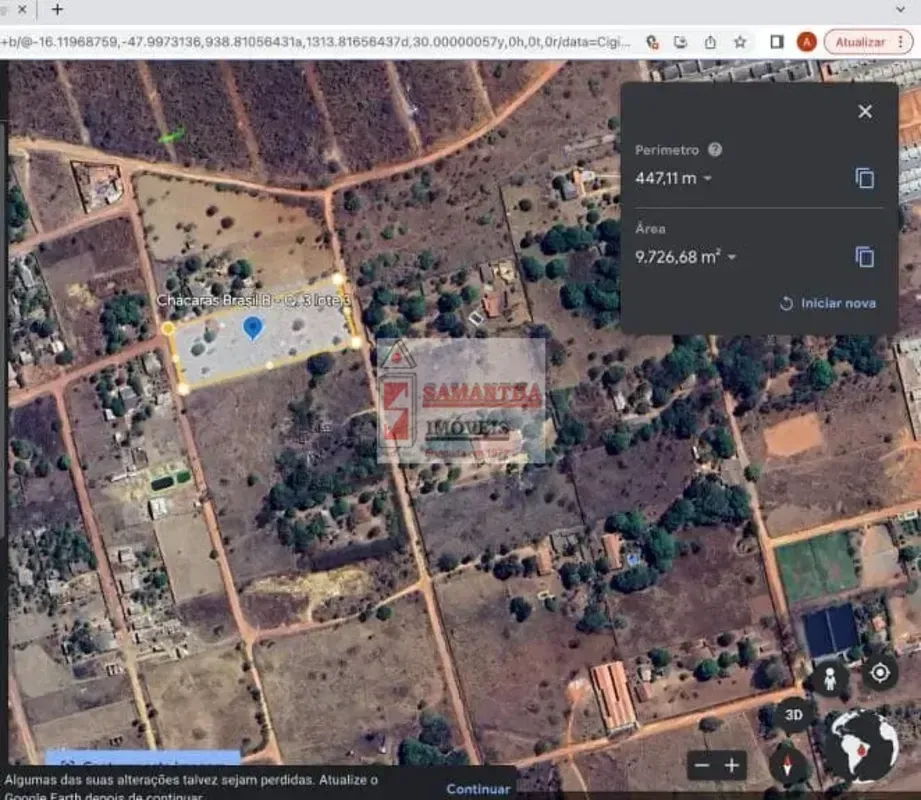Image resolution: width=921 pixels, height=800 pixels.
Task: Click the Continuar link in the warning
Action: [478, 788]
